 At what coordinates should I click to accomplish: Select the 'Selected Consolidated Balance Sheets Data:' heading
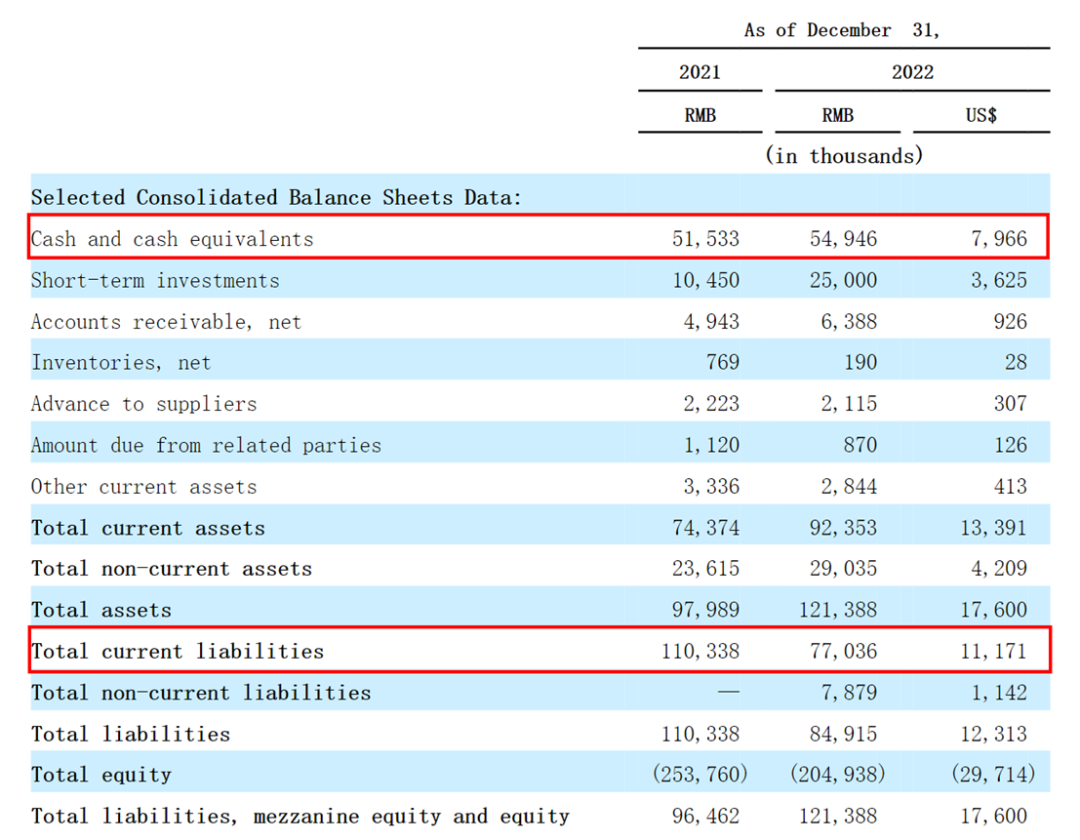(x=276, y=197)
